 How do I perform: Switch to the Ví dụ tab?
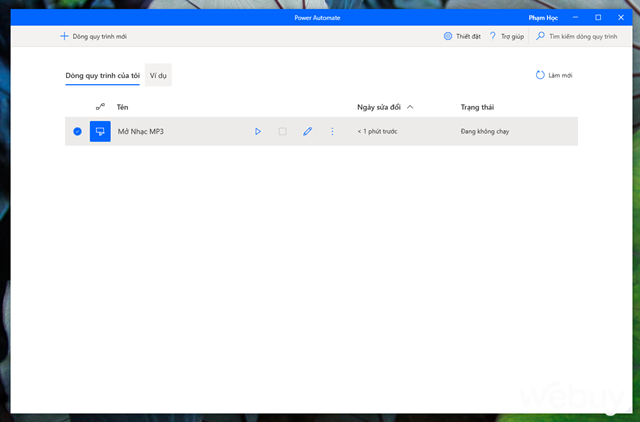158,75
